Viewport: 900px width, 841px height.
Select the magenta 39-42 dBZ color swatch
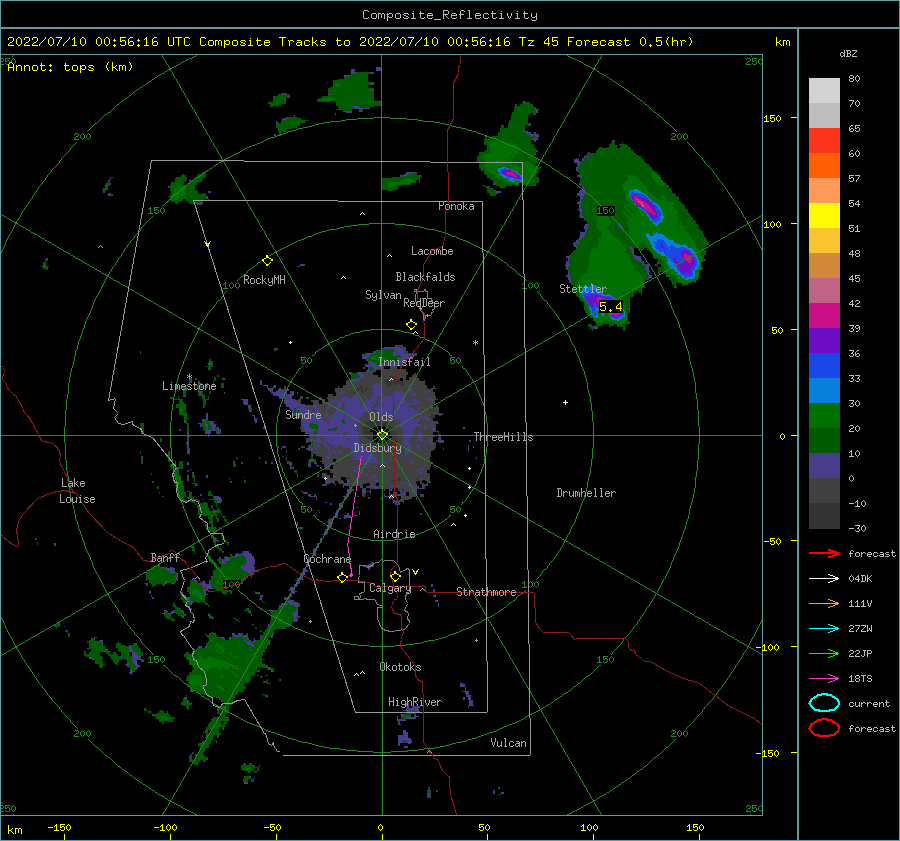[x=824, y=316]
